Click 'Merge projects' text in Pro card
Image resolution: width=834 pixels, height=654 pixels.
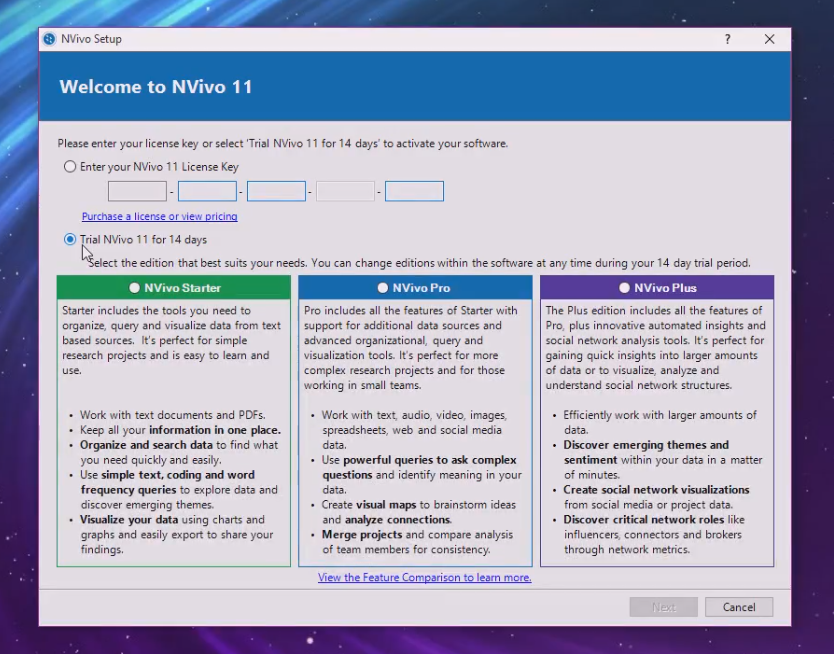coord(362,534)
